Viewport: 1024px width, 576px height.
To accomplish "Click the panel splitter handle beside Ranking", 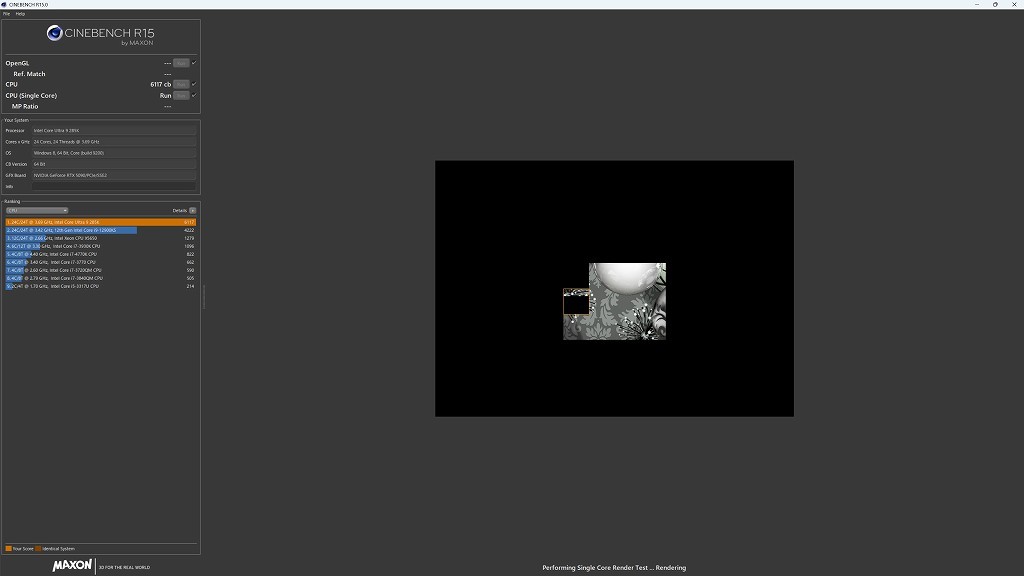I will pos(204,296).
